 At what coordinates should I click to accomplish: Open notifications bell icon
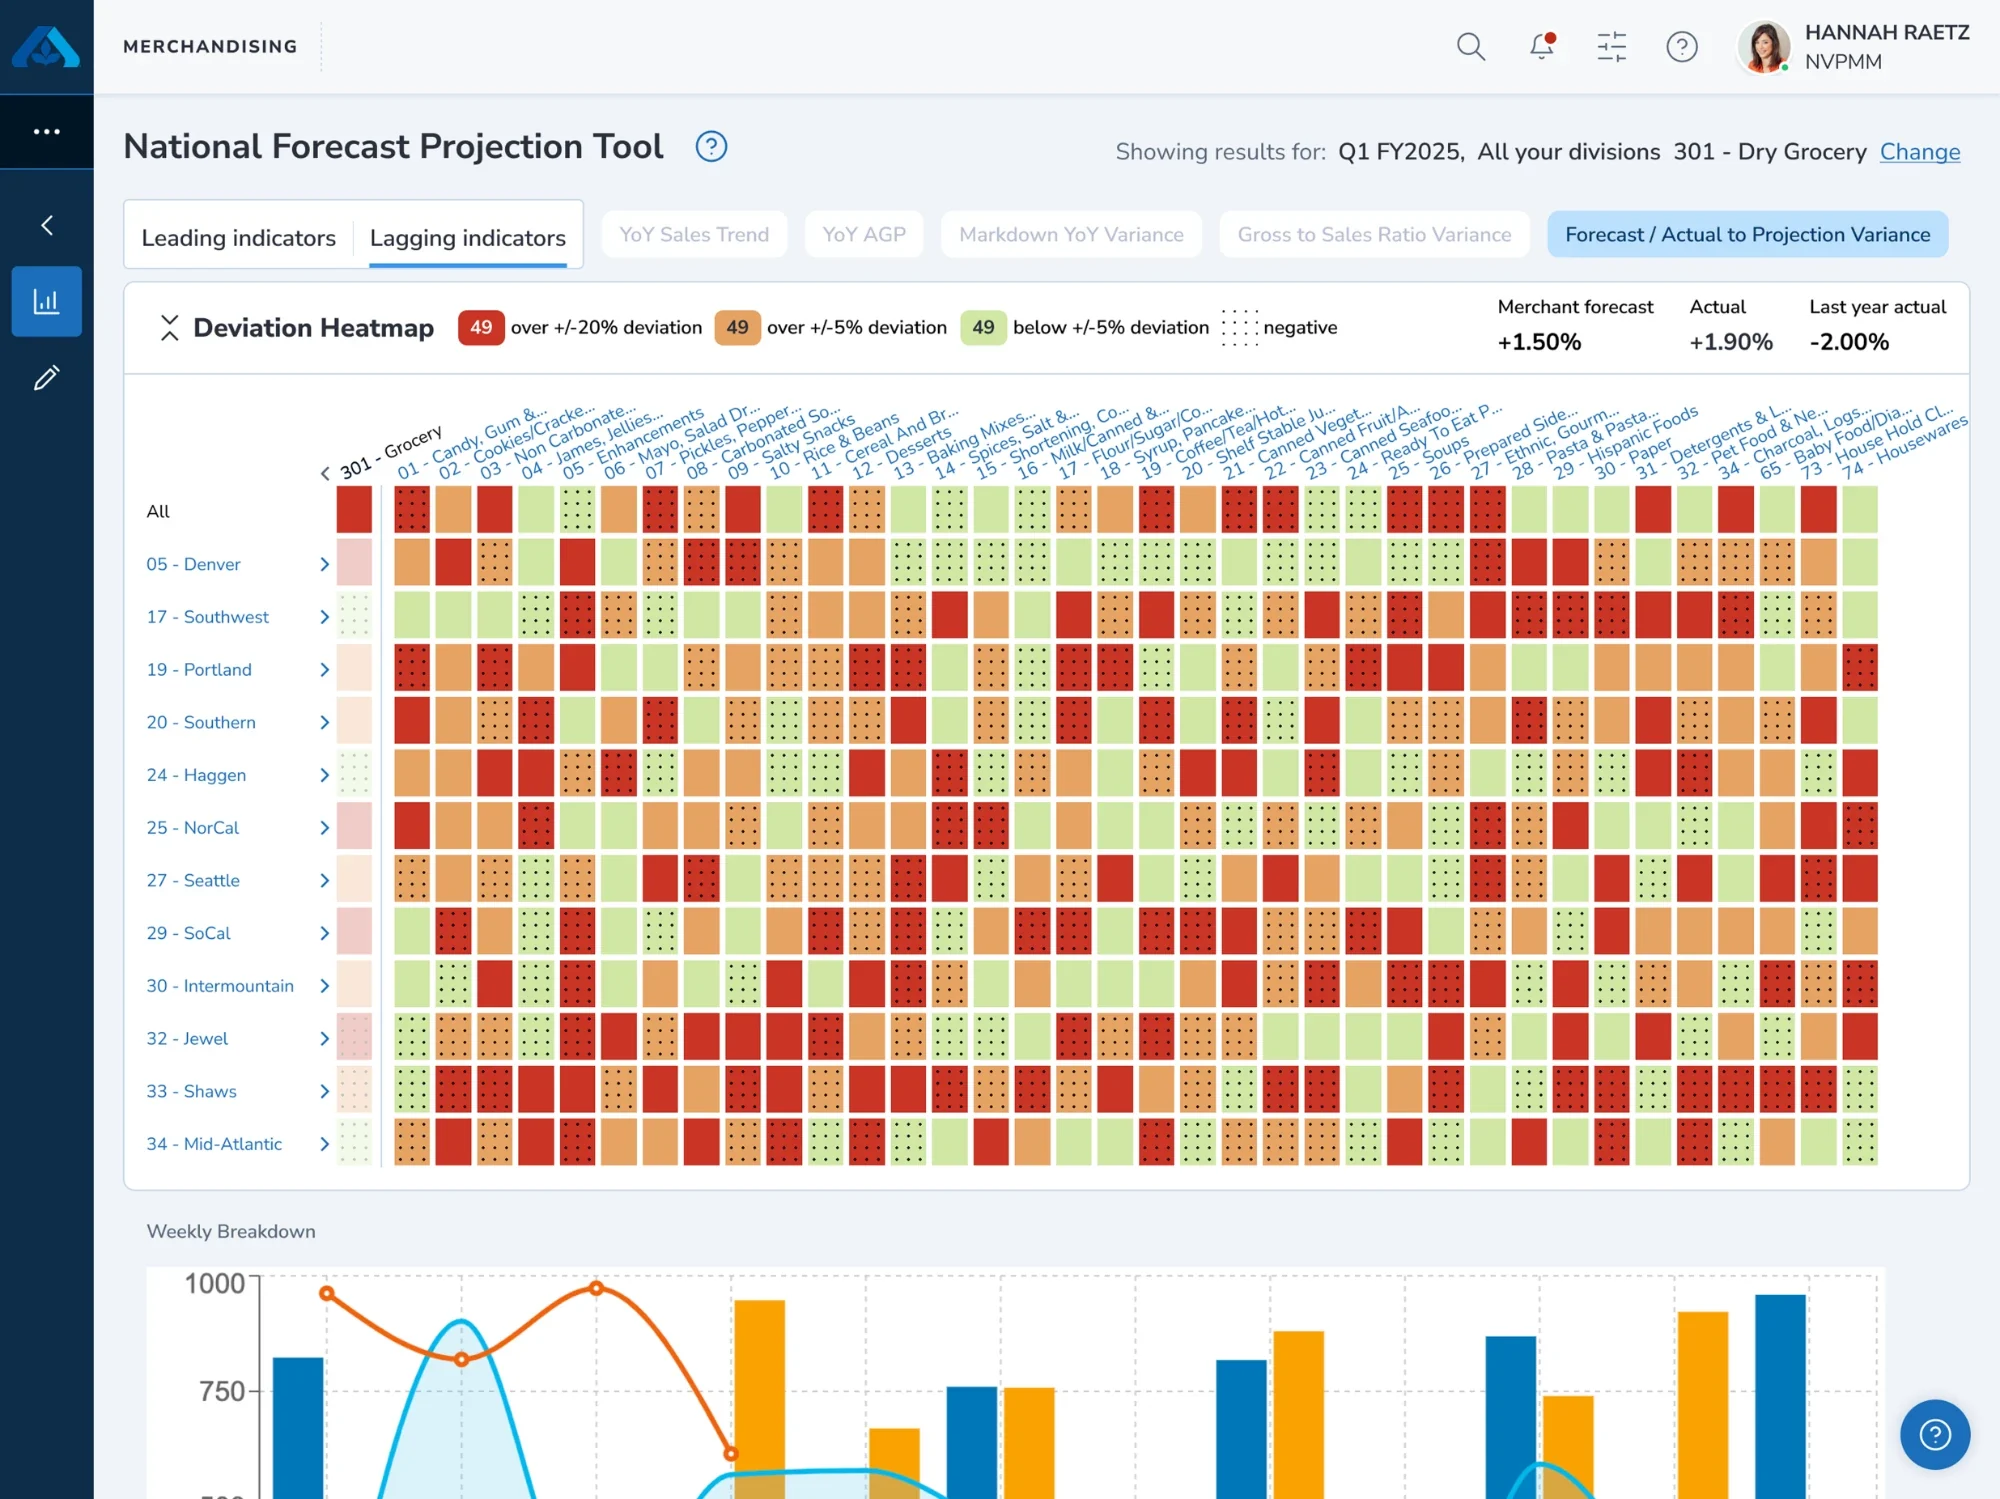(x=1542, y=47)
